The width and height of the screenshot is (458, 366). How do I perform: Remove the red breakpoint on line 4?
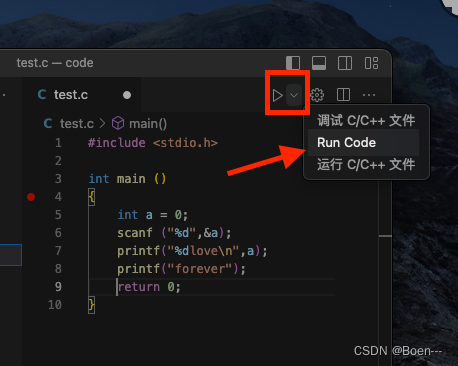31,197
